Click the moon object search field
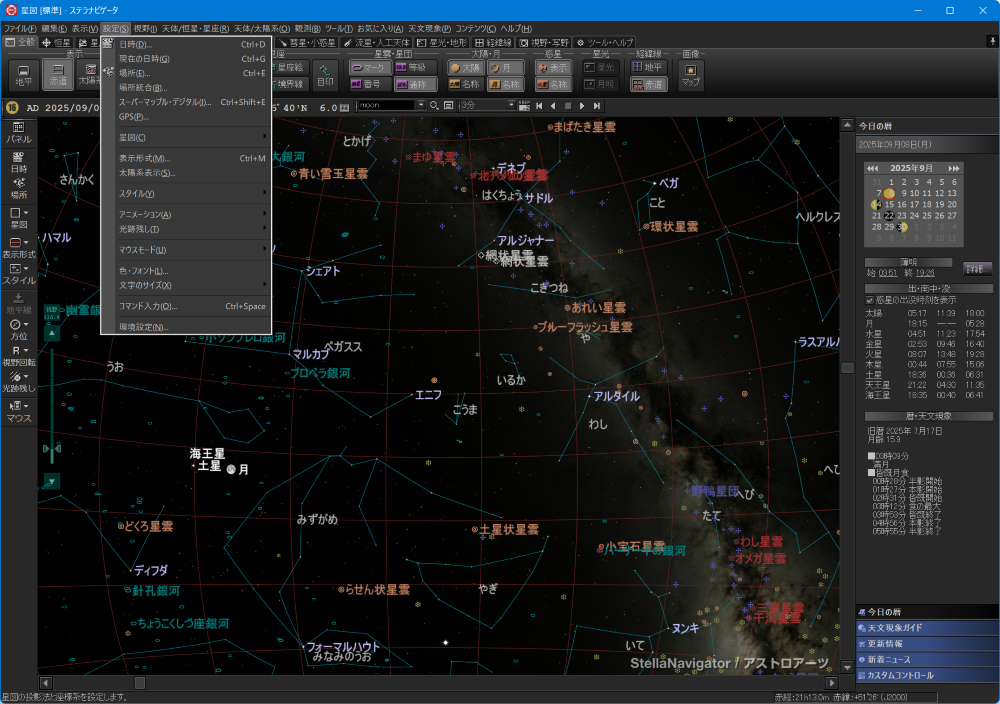The height and width of the screenshot is (704, 1000). point(385,105)
